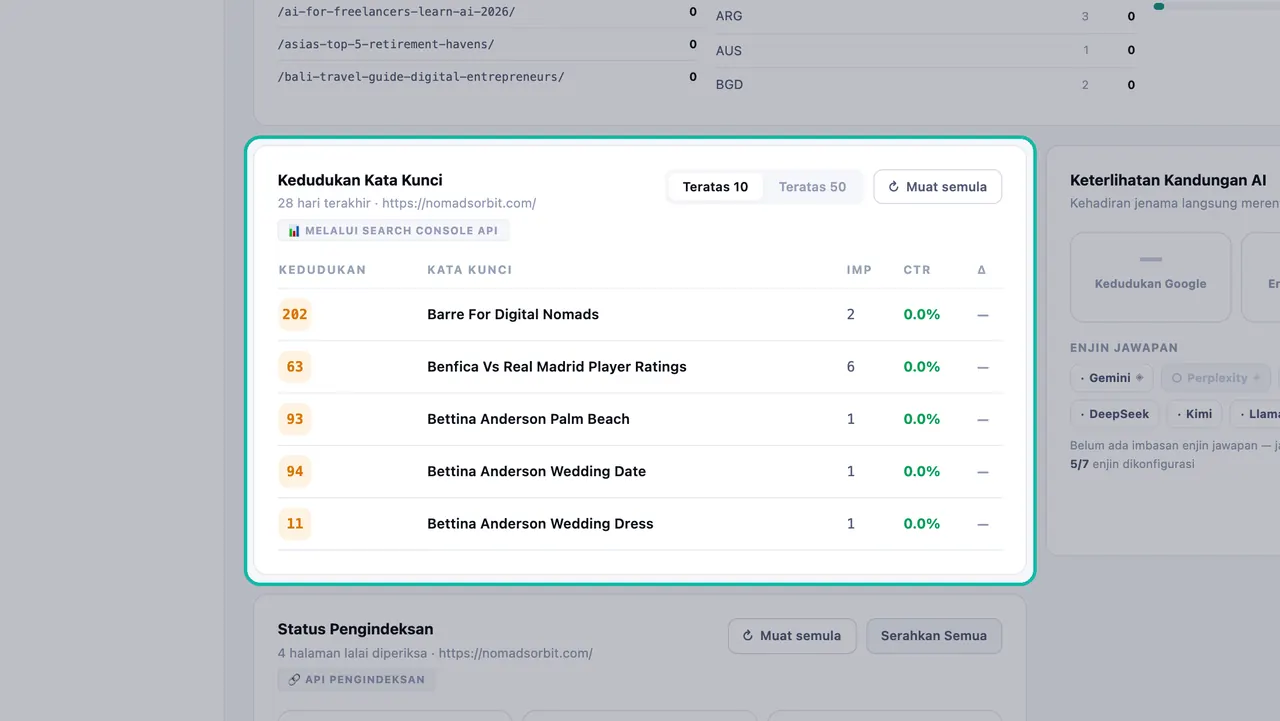The width and height of the screenshot is (1280, 721).
Task: Click the ENJIN JAWAPAN section label
Action: tap(1124, 348)
